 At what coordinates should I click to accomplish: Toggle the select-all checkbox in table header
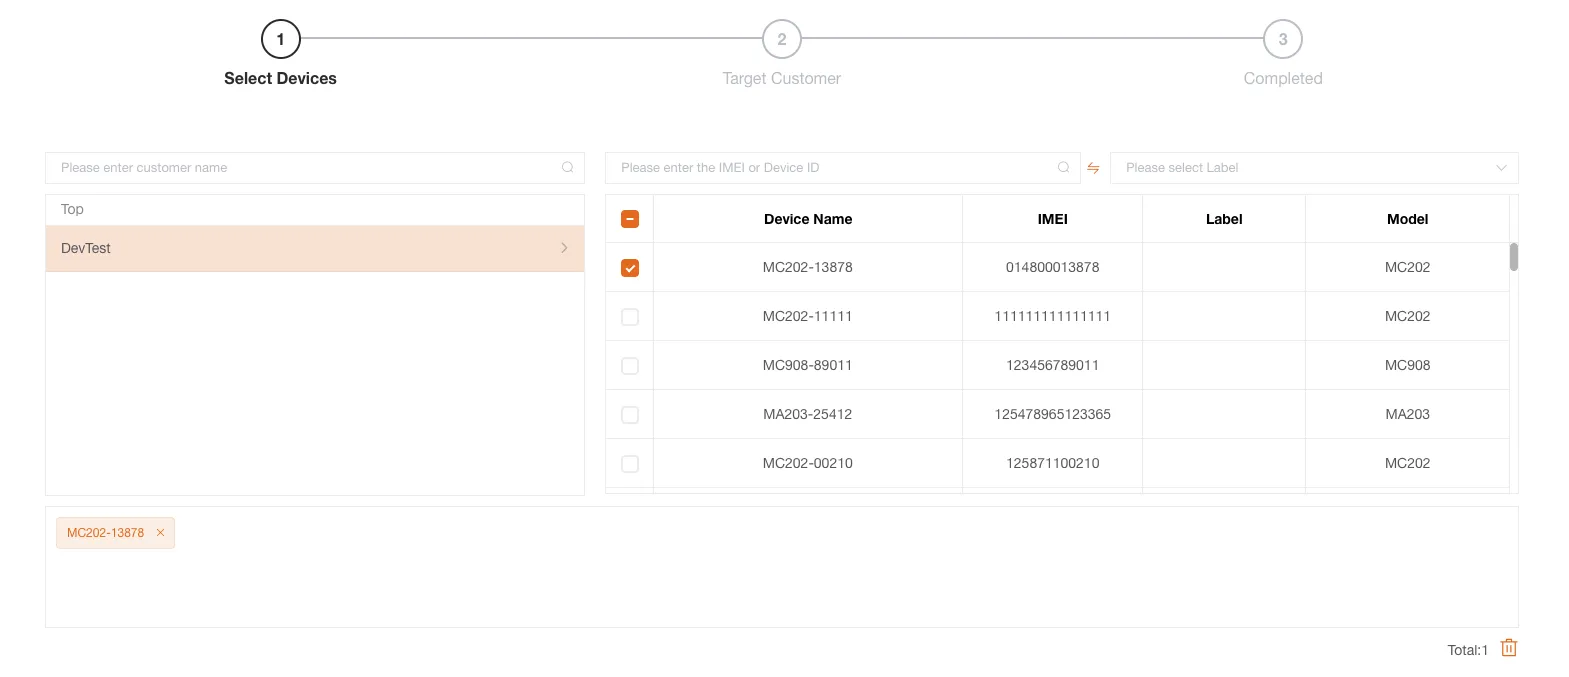(x=630, y=219)
